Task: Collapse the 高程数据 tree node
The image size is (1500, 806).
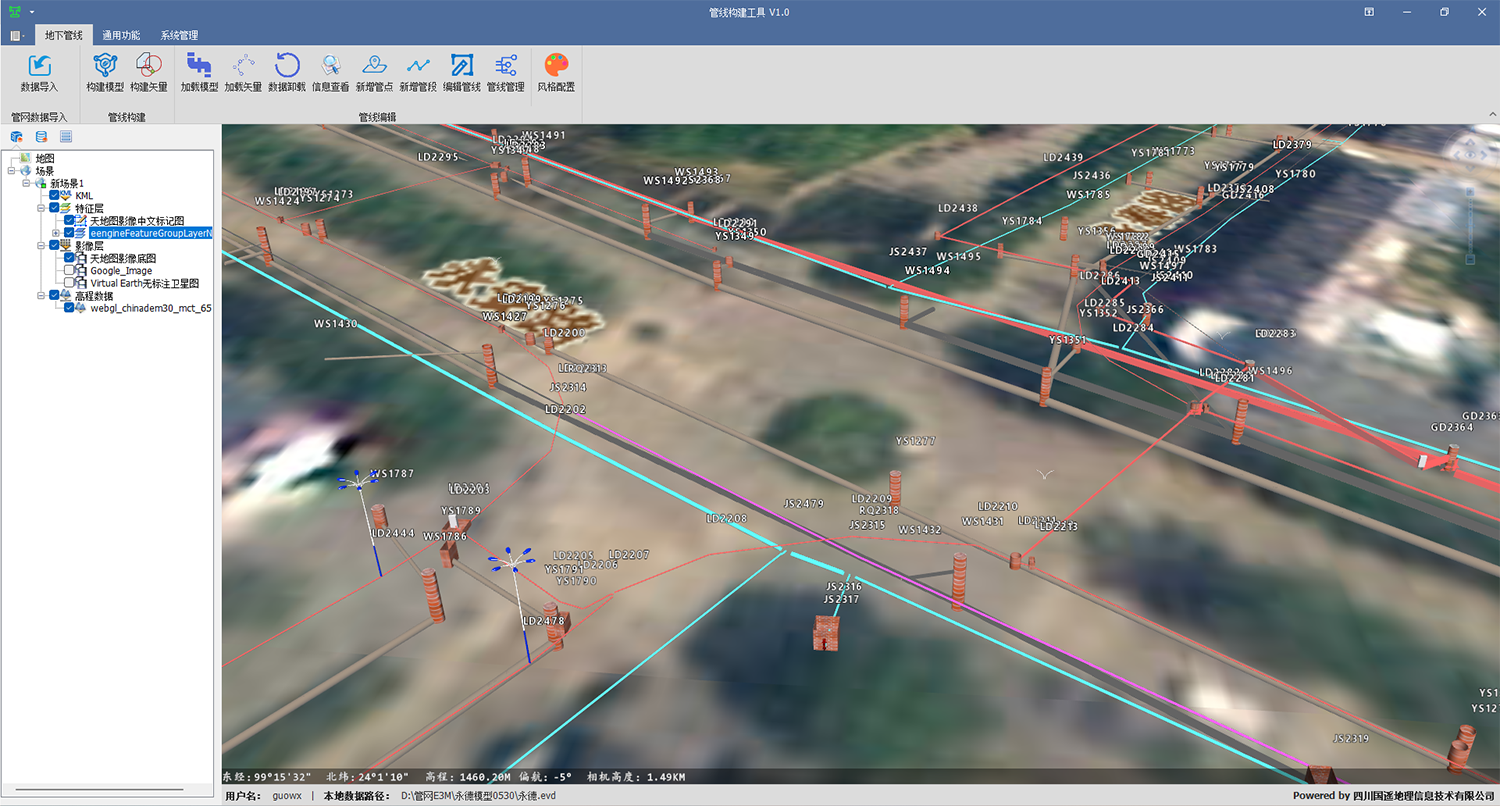Action: 41,296
